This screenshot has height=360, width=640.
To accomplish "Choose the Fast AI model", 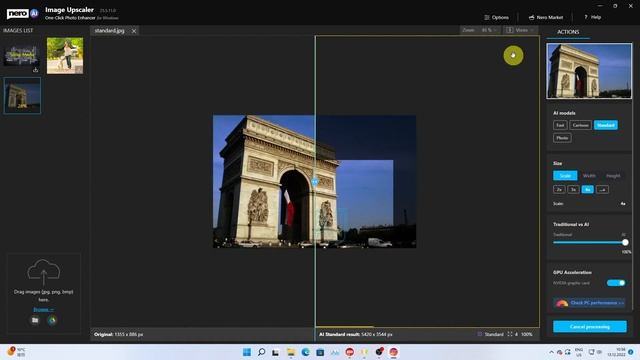I will [x=560, y=125].
